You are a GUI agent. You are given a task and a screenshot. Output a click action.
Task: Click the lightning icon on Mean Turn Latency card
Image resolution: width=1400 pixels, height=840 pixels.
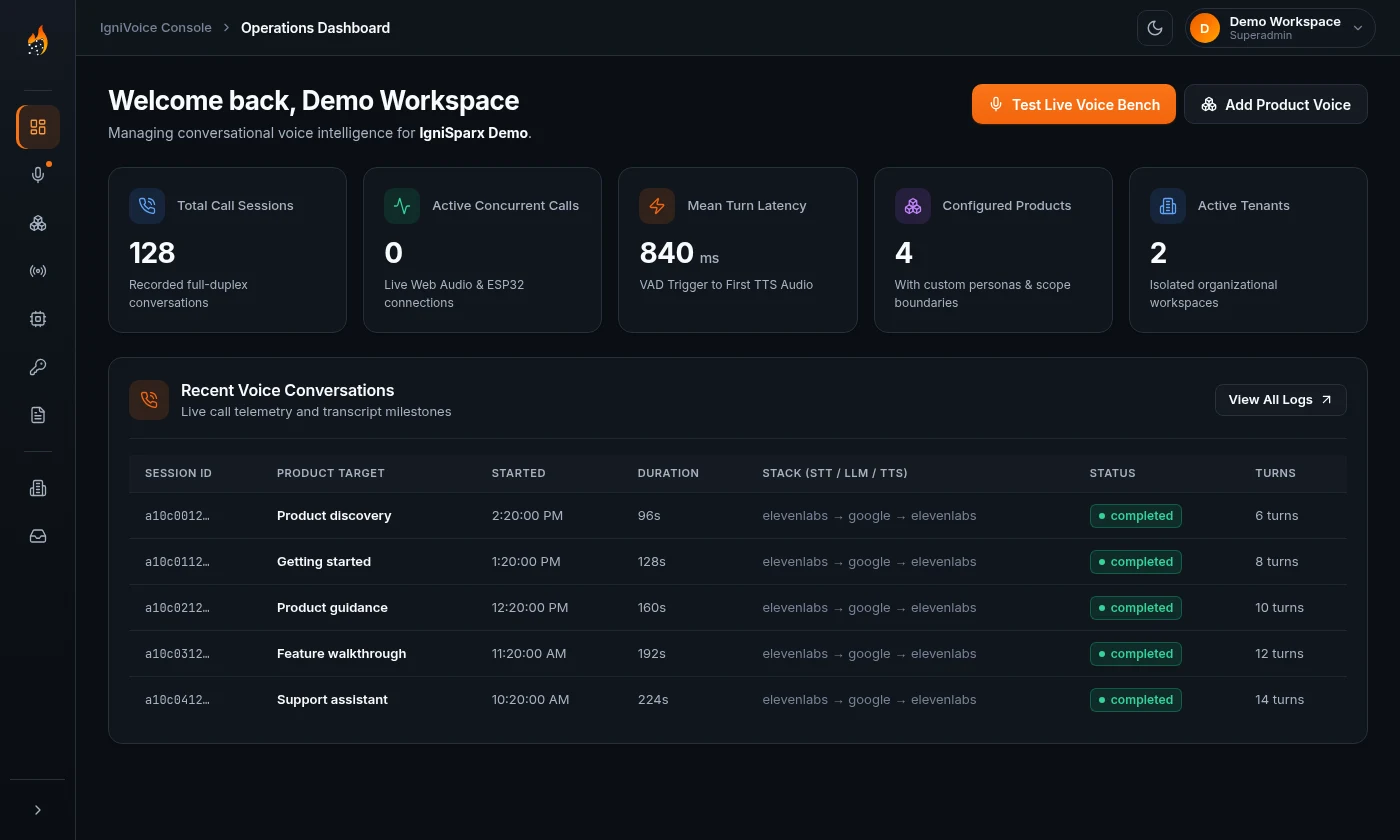click(657, 206)
